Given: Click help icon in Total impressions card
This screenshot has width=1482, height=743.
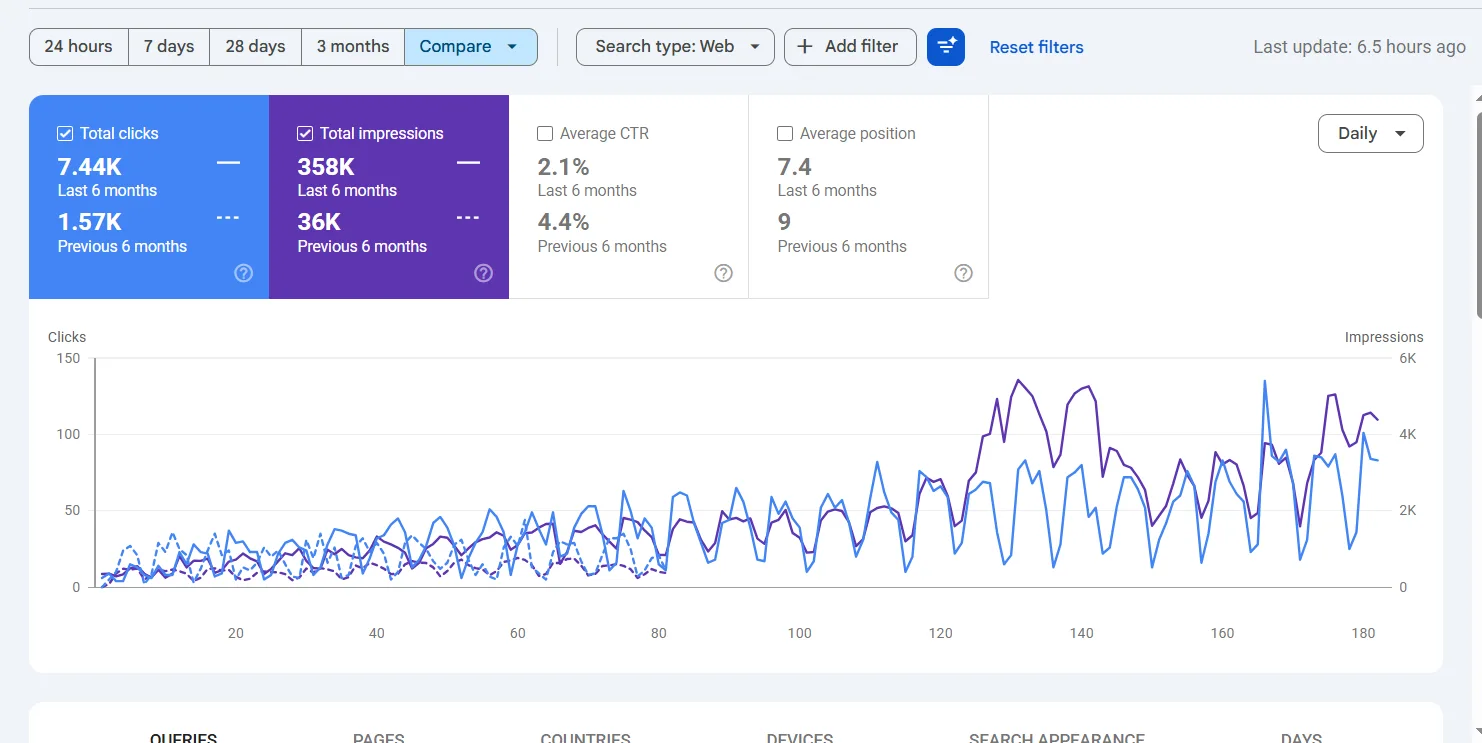Looking at the screenshot, I should coord(483,273).
